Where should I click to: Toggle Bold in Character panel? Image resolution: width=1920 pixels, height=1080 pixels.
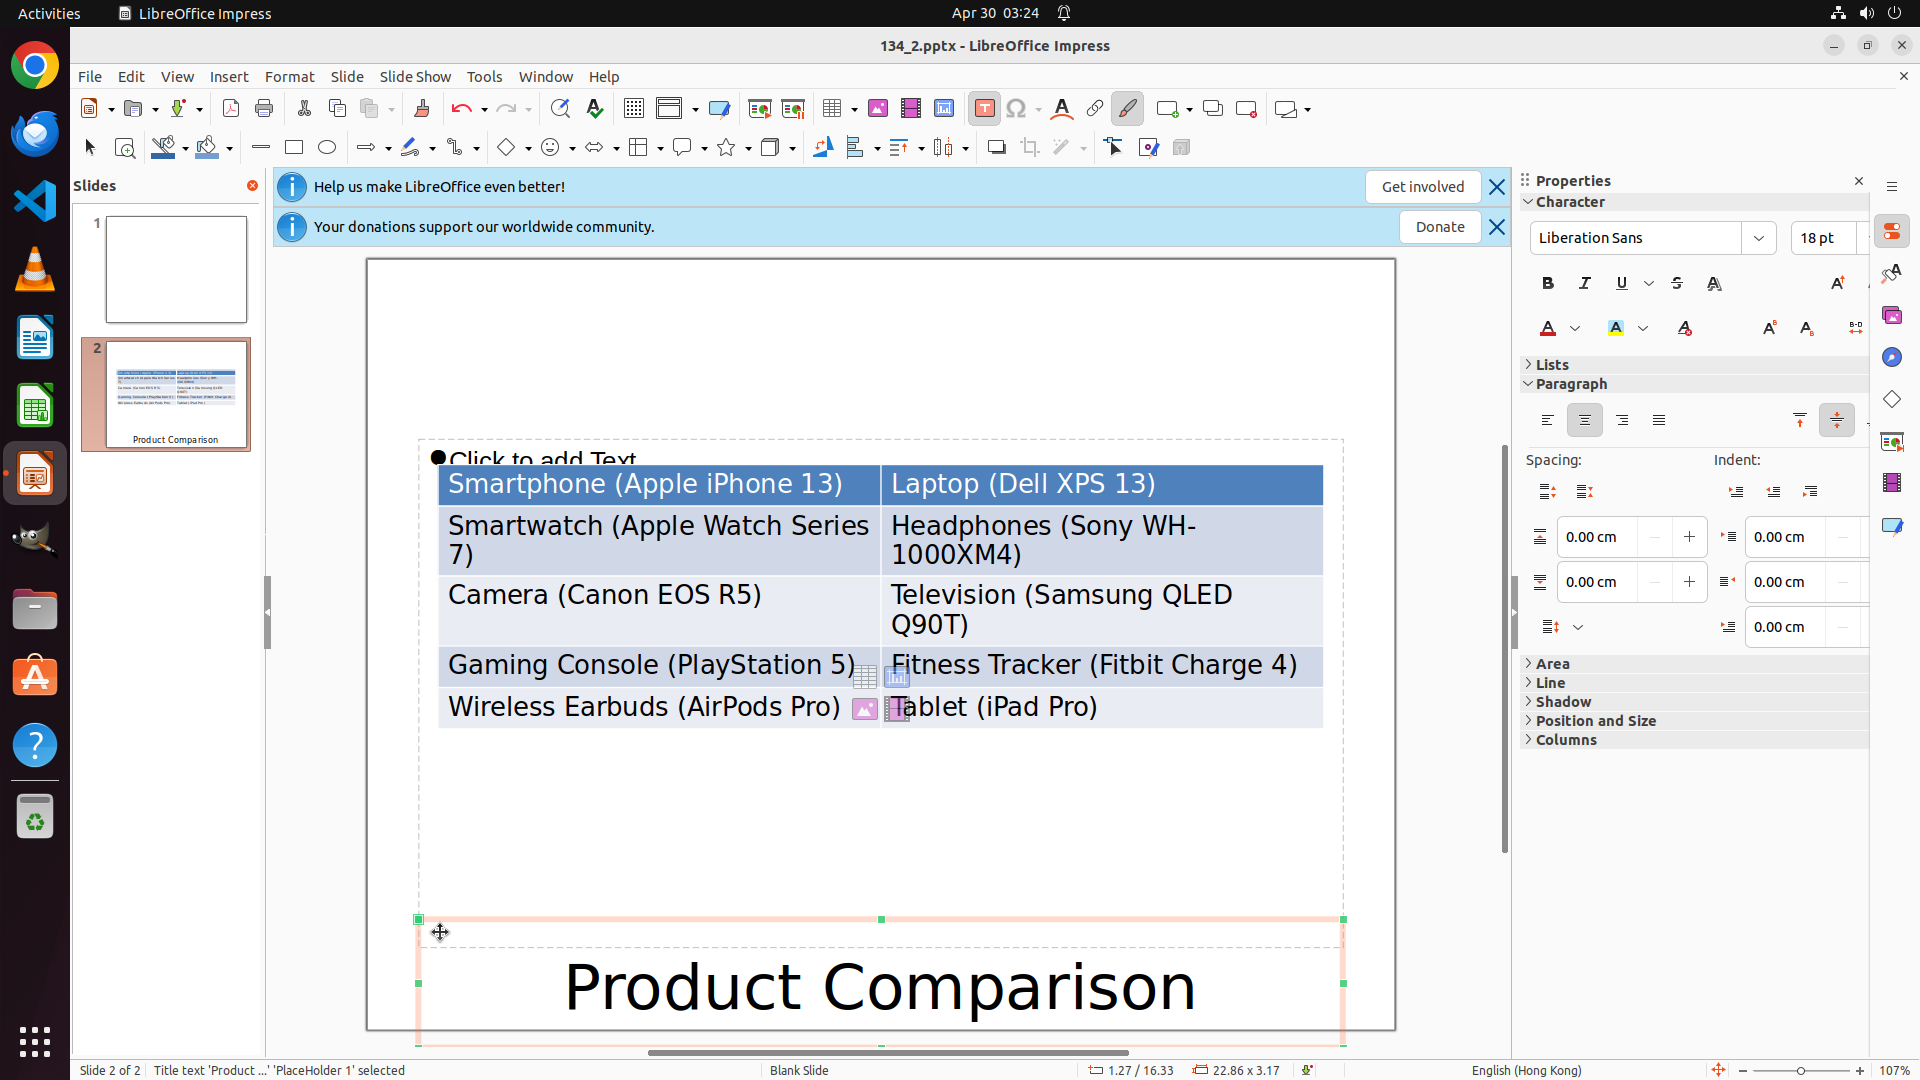click(1548, 284)
